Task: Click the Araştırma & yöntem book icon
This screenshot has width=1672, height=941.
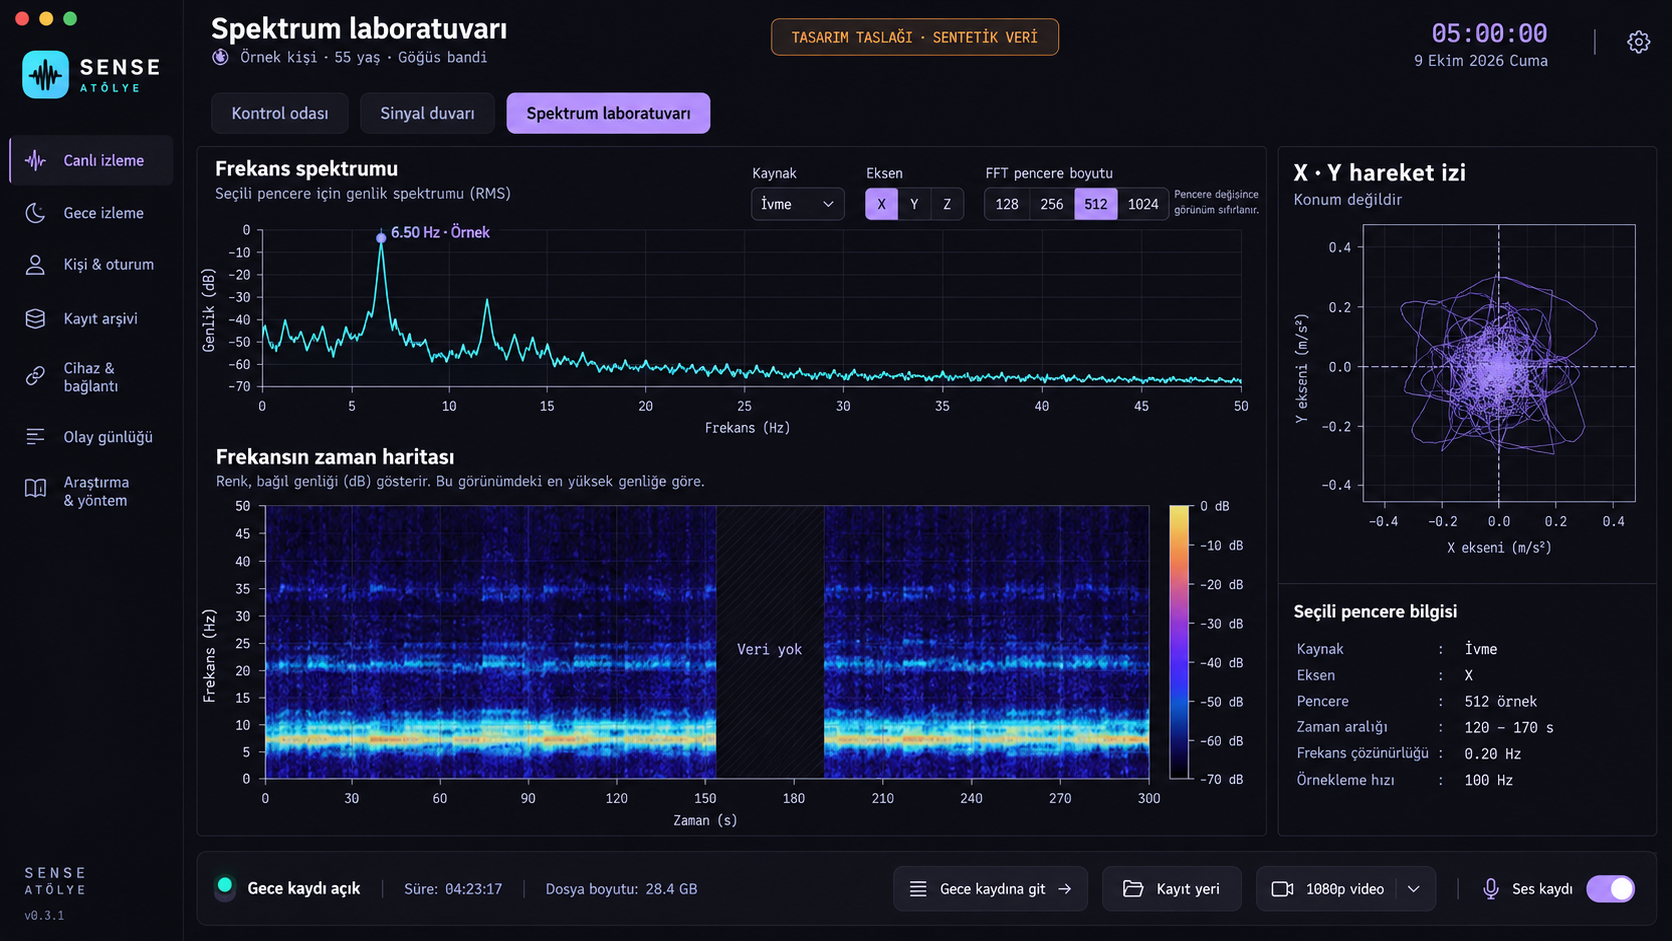Action: coord(35,489)
